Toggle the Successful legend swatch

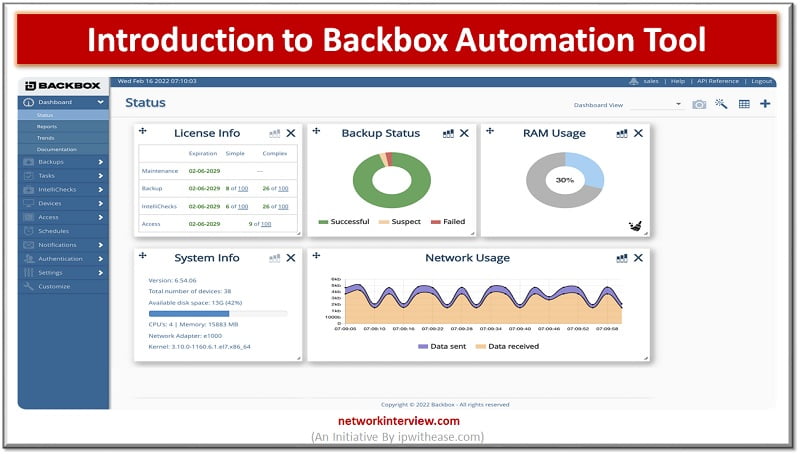[323, 222]
